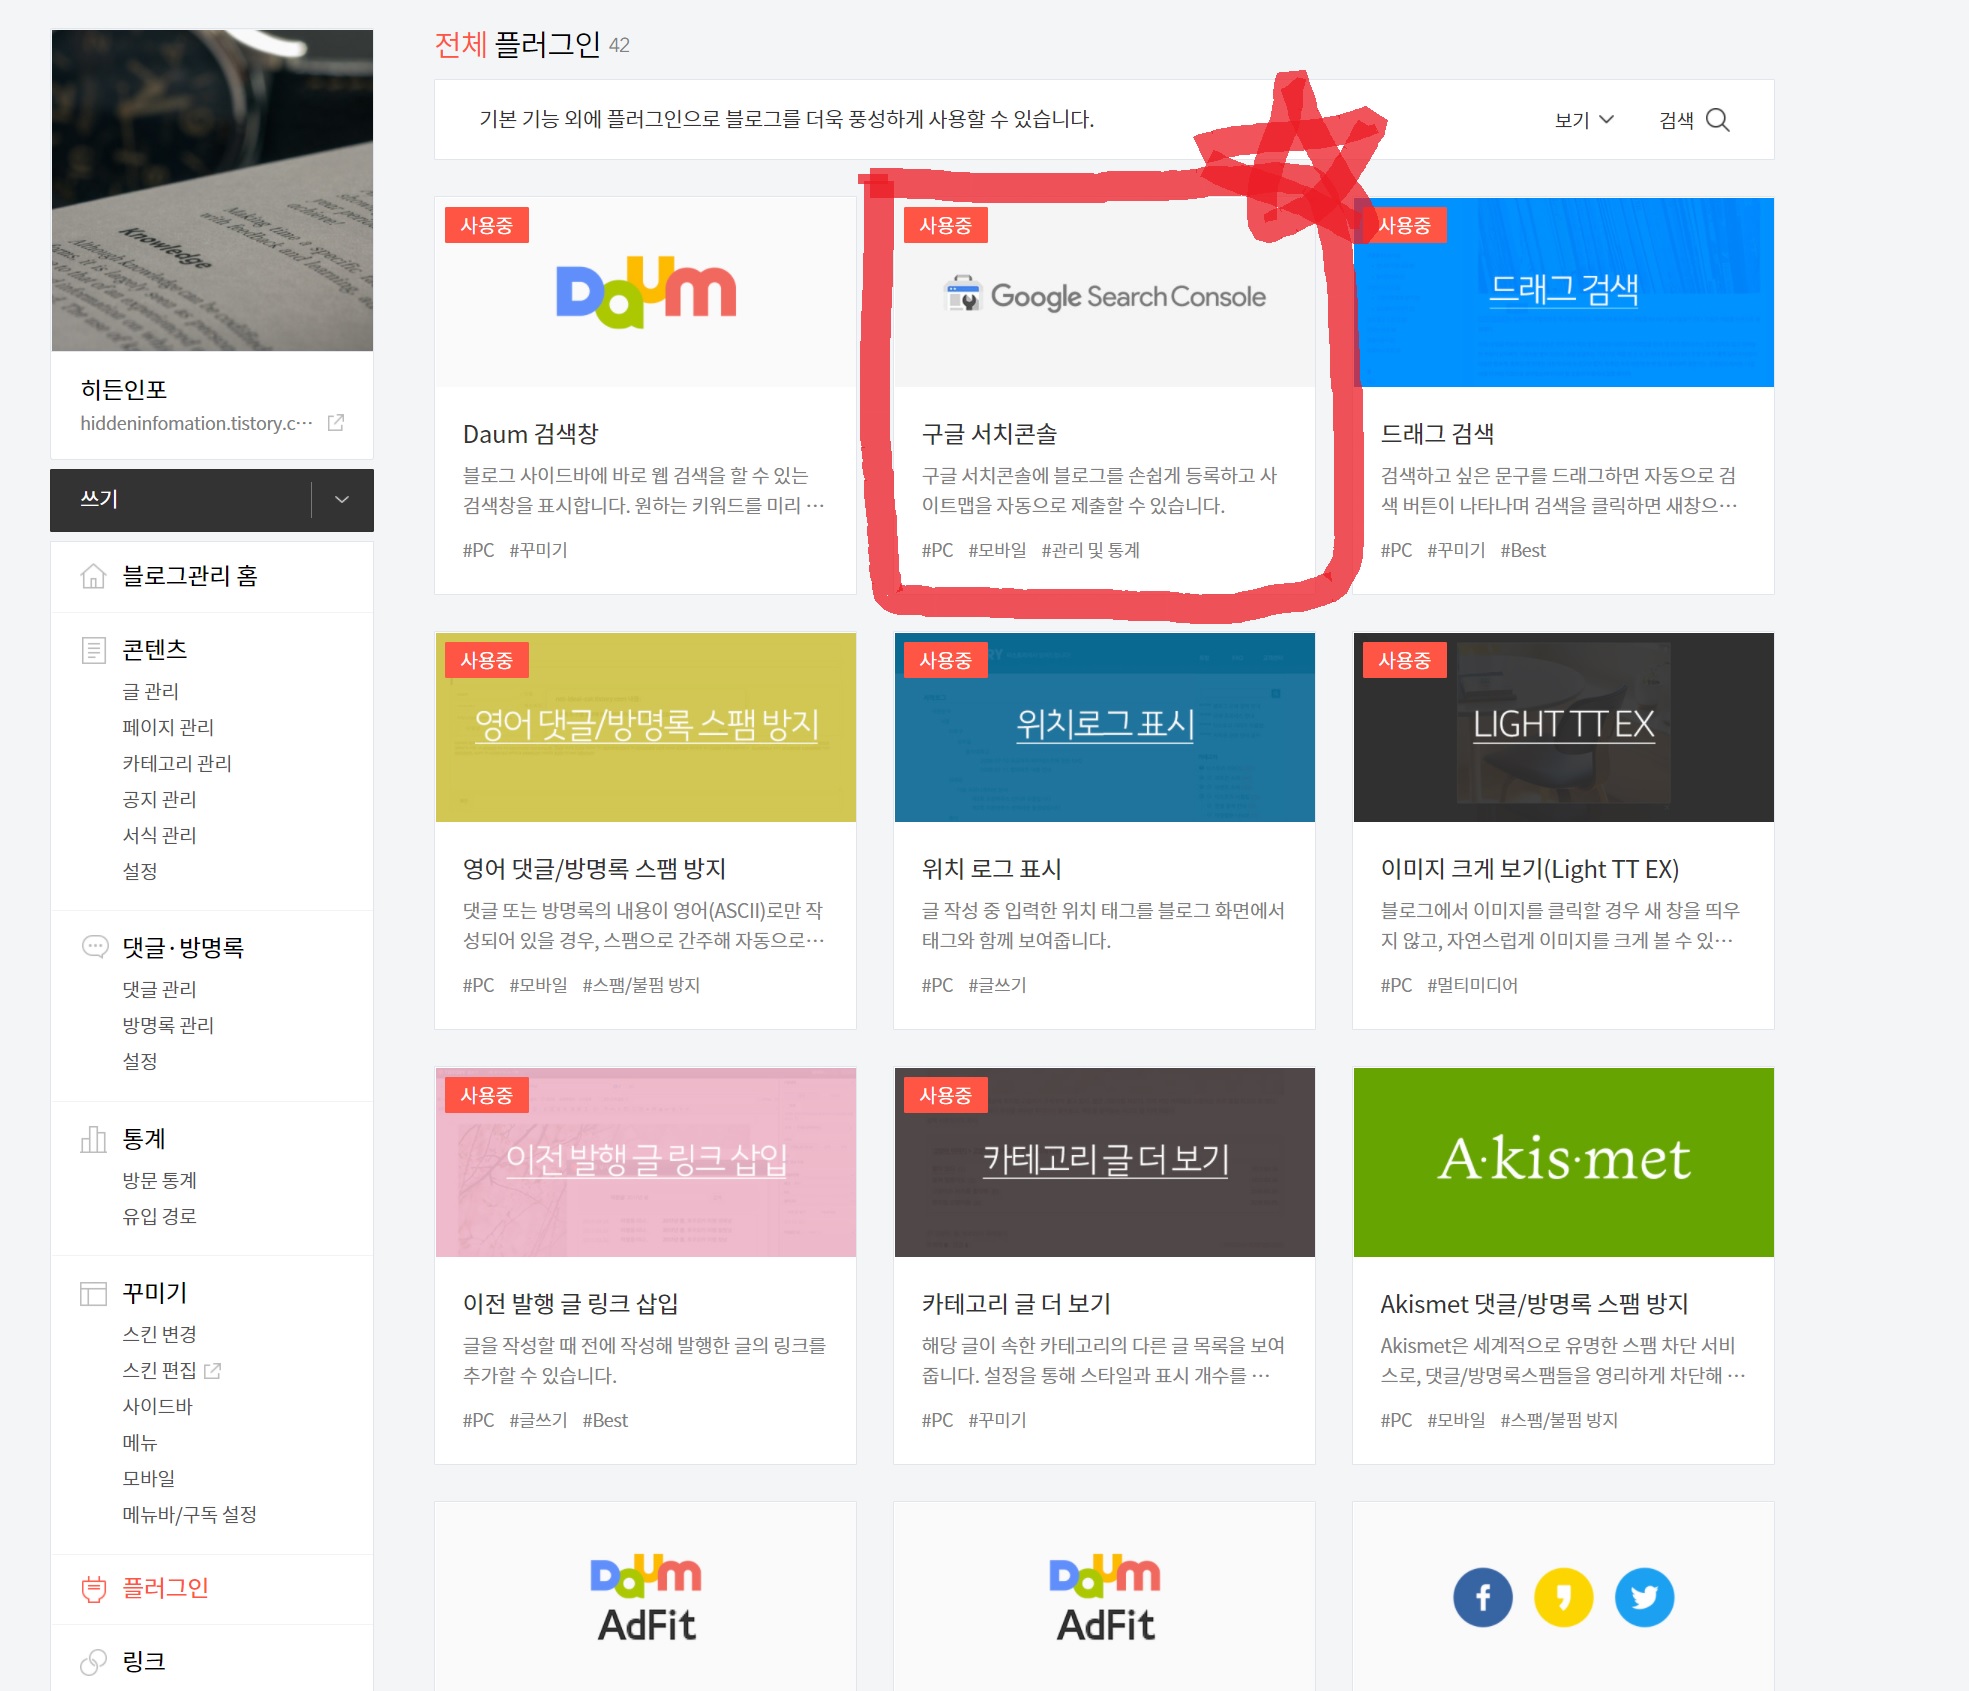Viewport: 1969px width, 1691px height.
Task: Open the 구글 서치콘솔 plugin title
Action: click(989, 434)
